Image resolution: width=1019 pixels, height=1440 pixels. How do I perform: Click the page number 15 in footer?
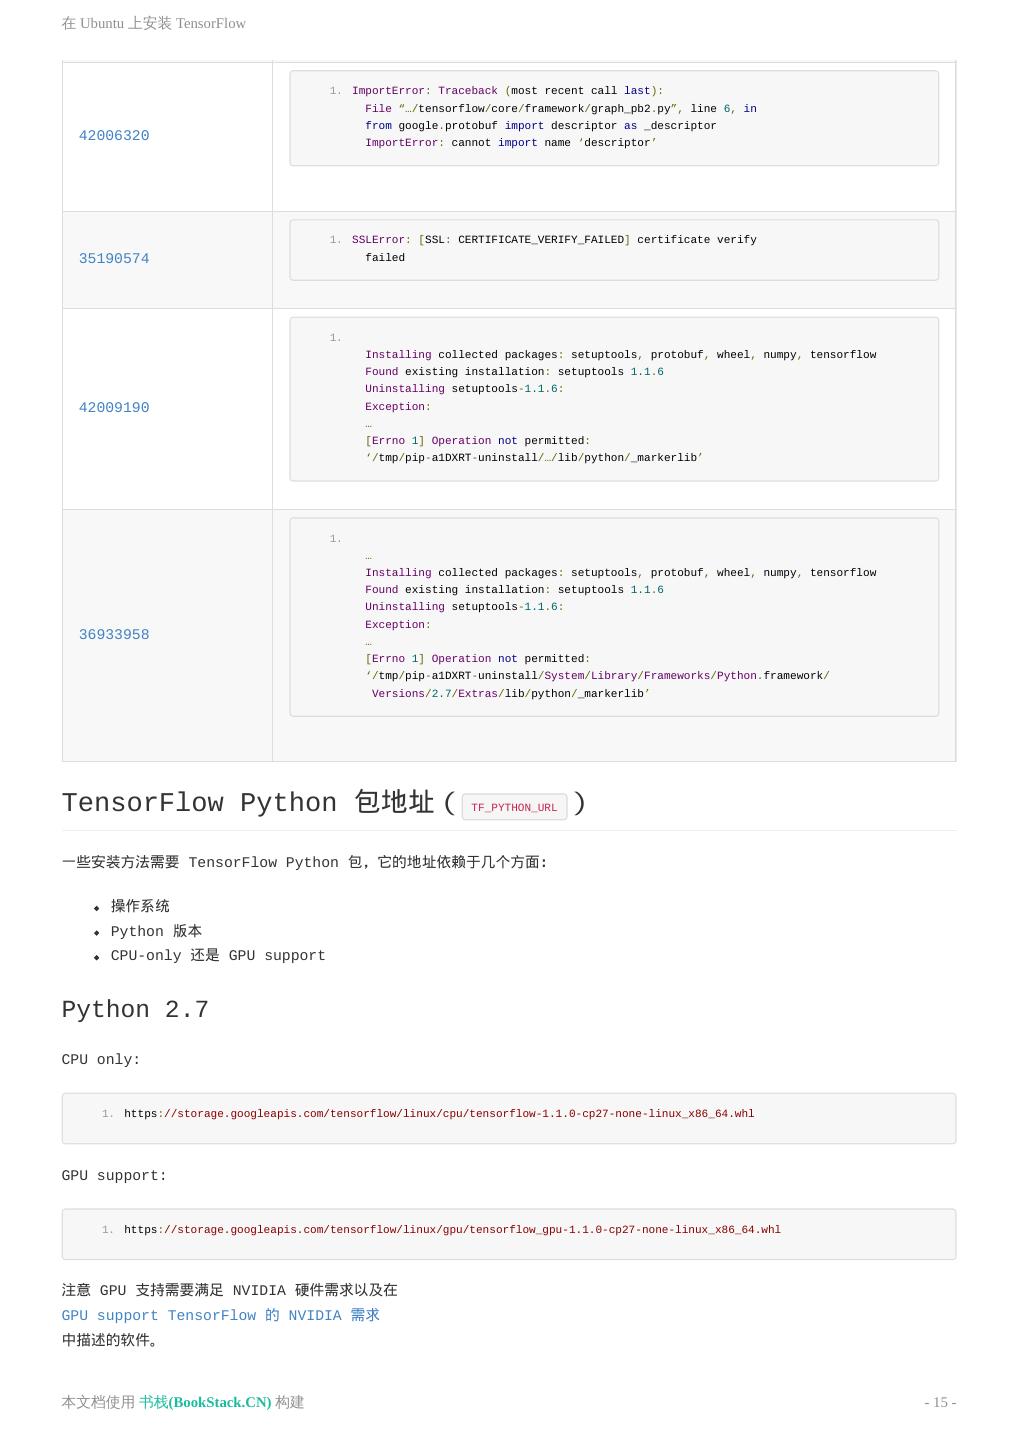tap(940, 1402)
